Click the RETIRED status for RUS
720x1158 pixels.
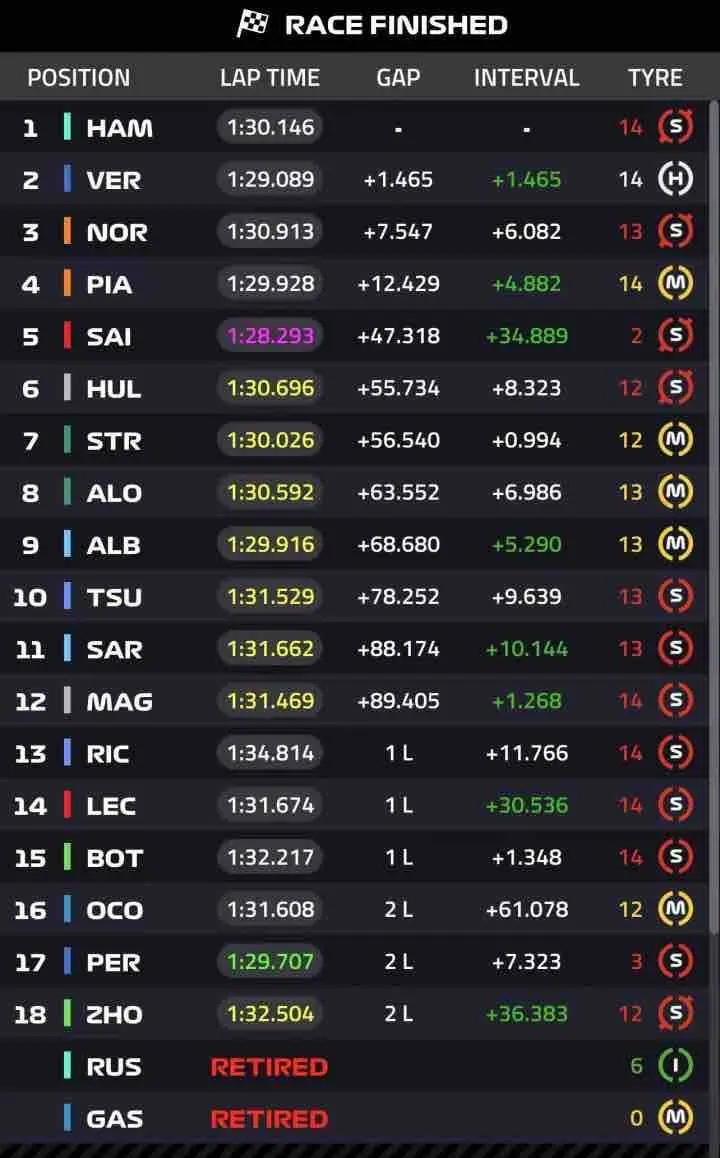pyautogui.click(x=269, y=1067)
